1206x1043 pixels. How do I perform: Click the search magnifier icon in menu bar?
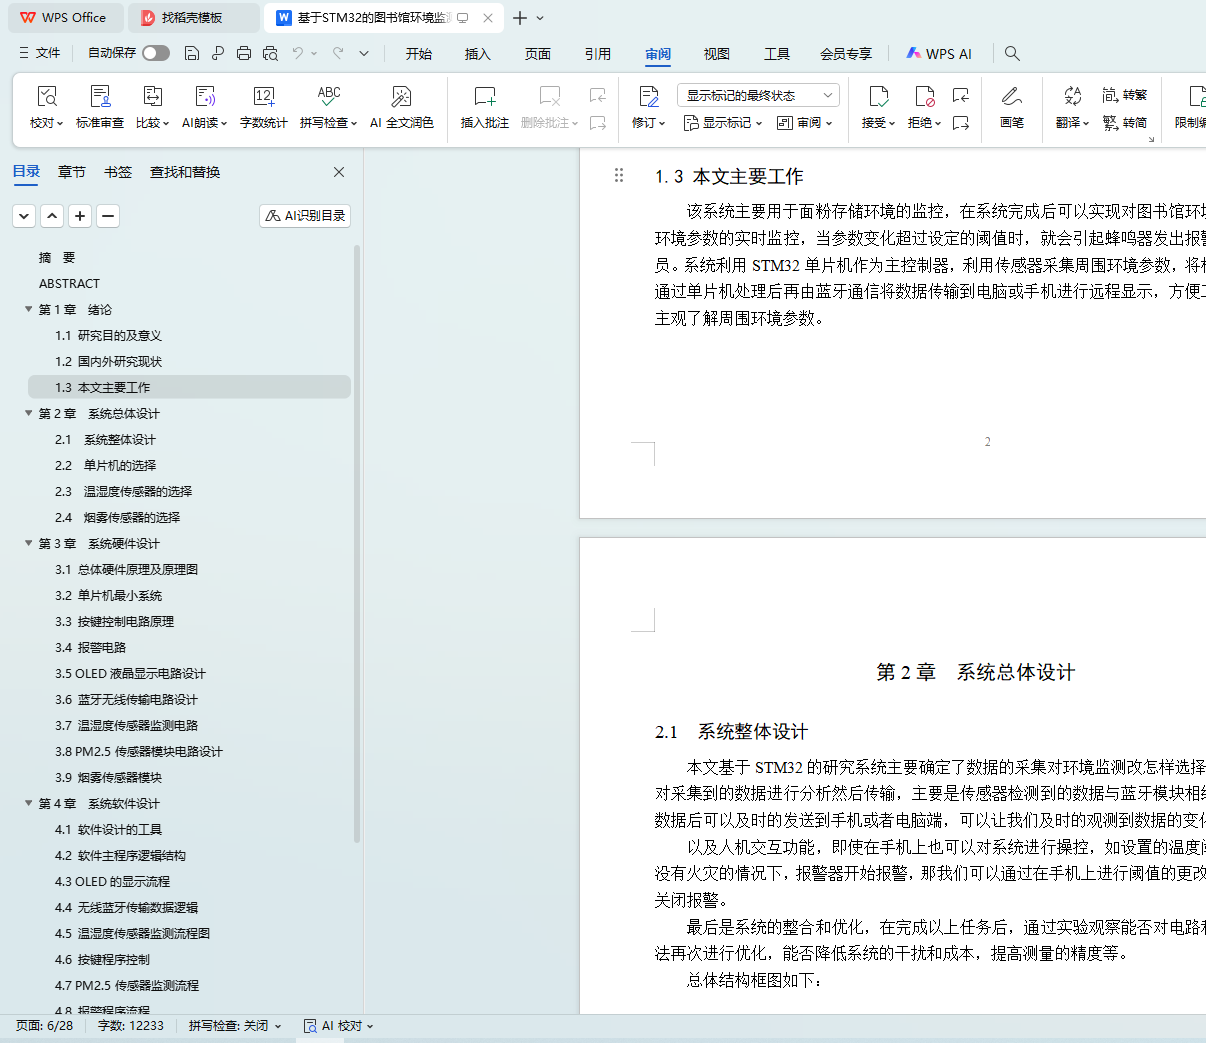(x=1012, y=54)
